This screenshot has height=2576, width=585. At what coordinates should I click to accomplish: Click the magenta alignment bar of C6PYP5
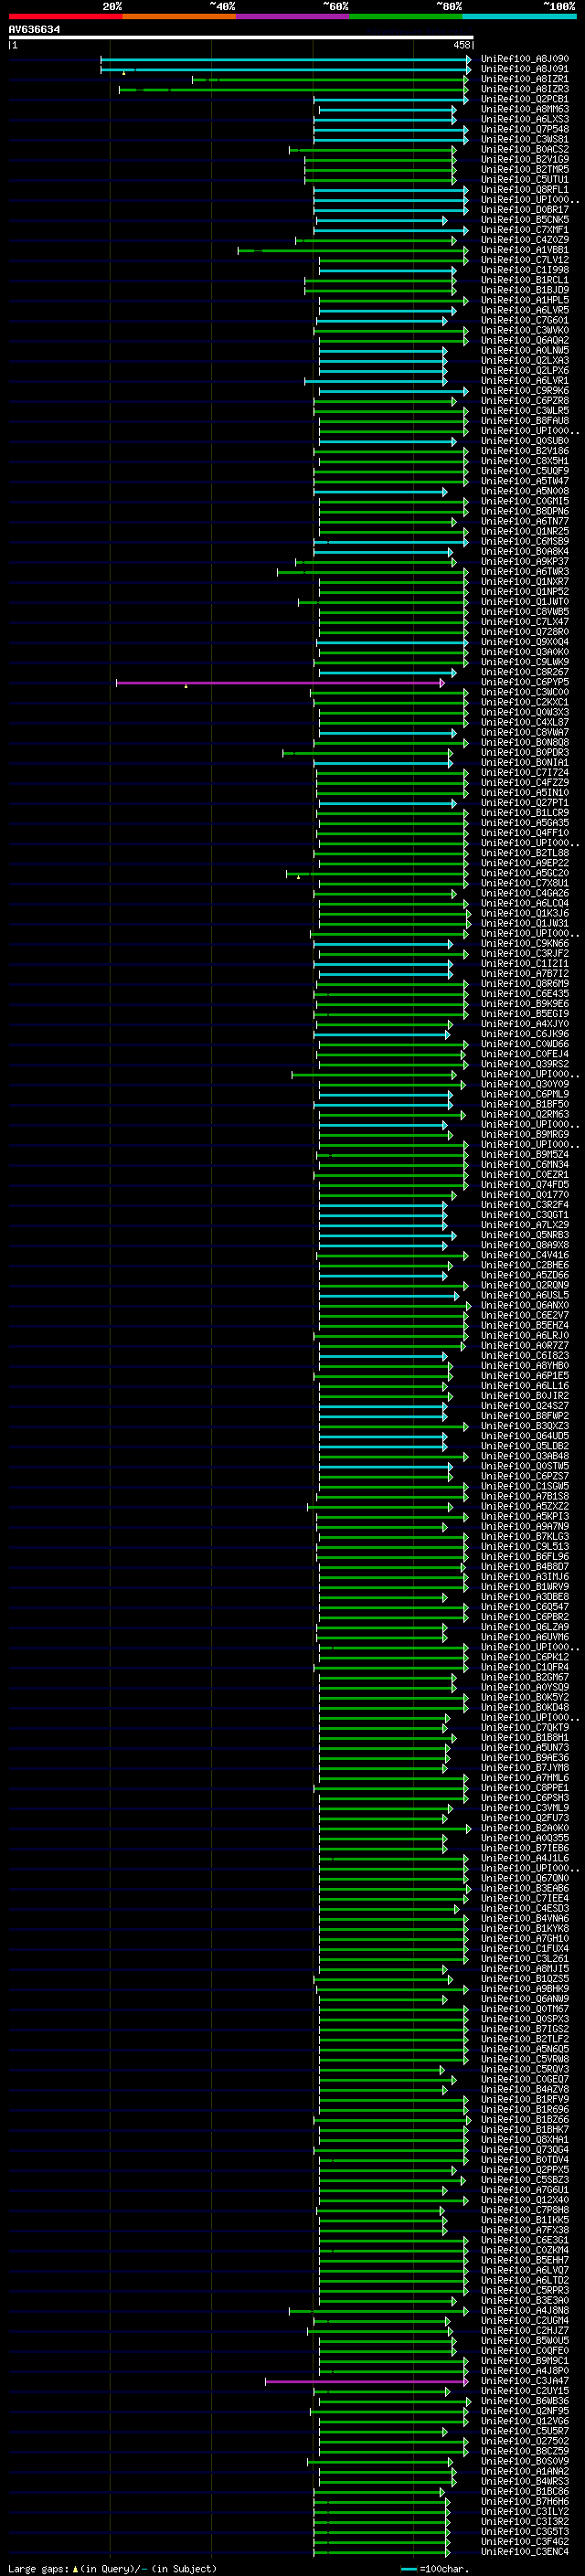coord(280,683)
